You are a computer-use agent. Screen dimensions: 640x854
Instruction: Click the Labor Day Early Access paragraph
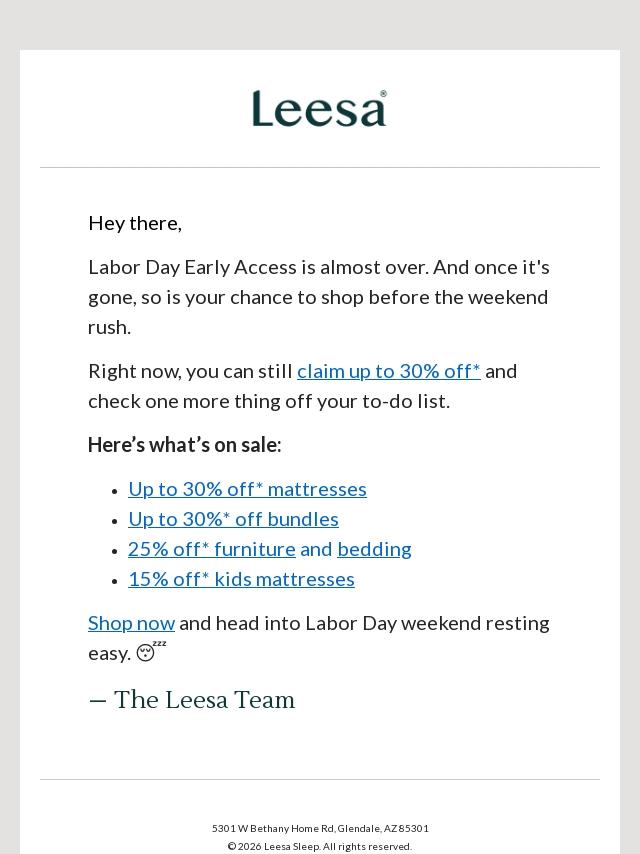tap(319, 297)
